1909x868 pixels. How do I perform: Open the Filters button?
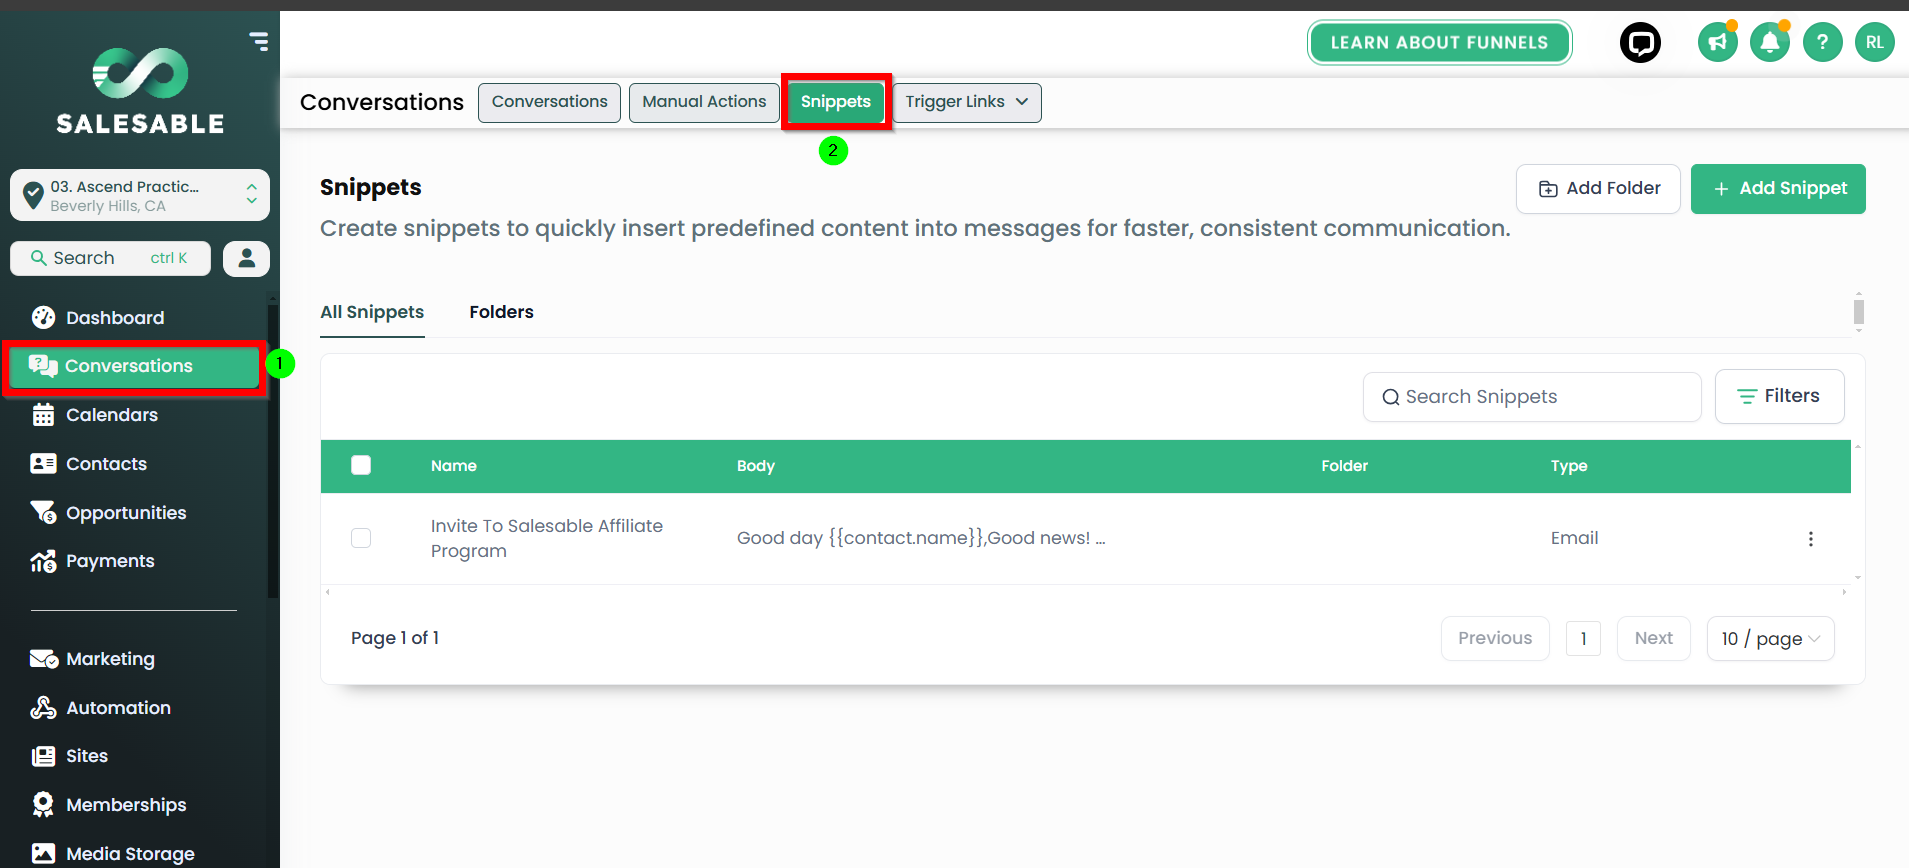(1779, 396)
